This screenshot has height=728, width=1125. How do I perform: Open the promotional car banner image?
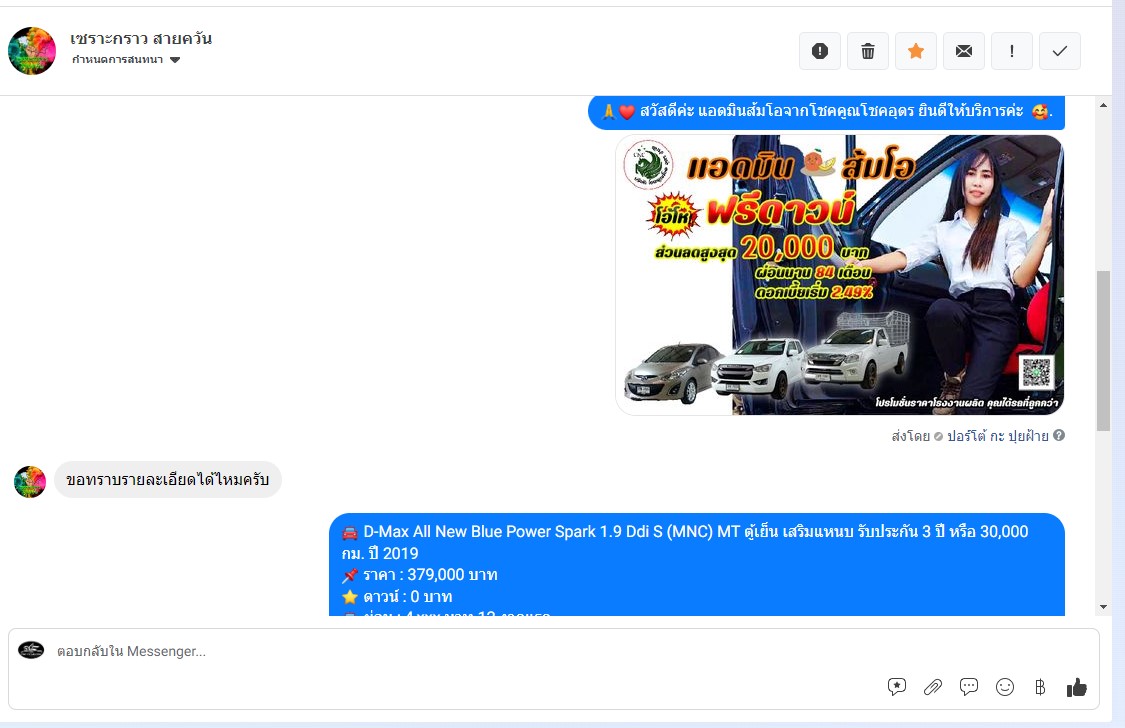pyautogui.click(x=839, y=275)
